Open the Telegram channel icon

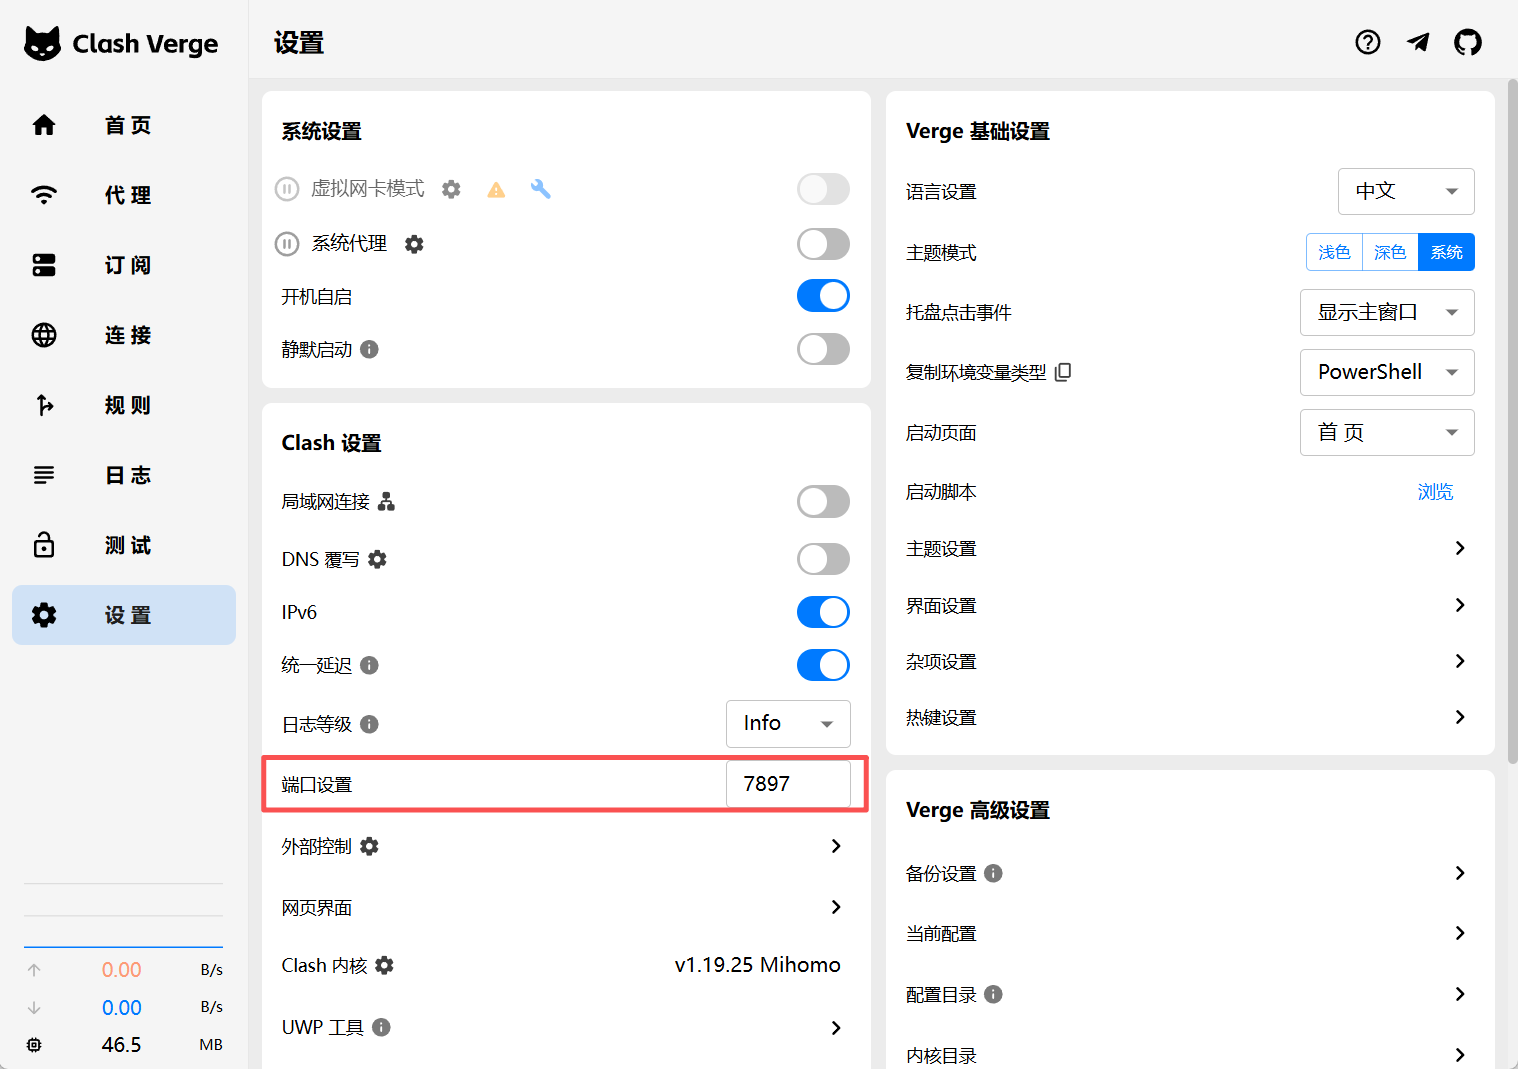point(1418,42)
